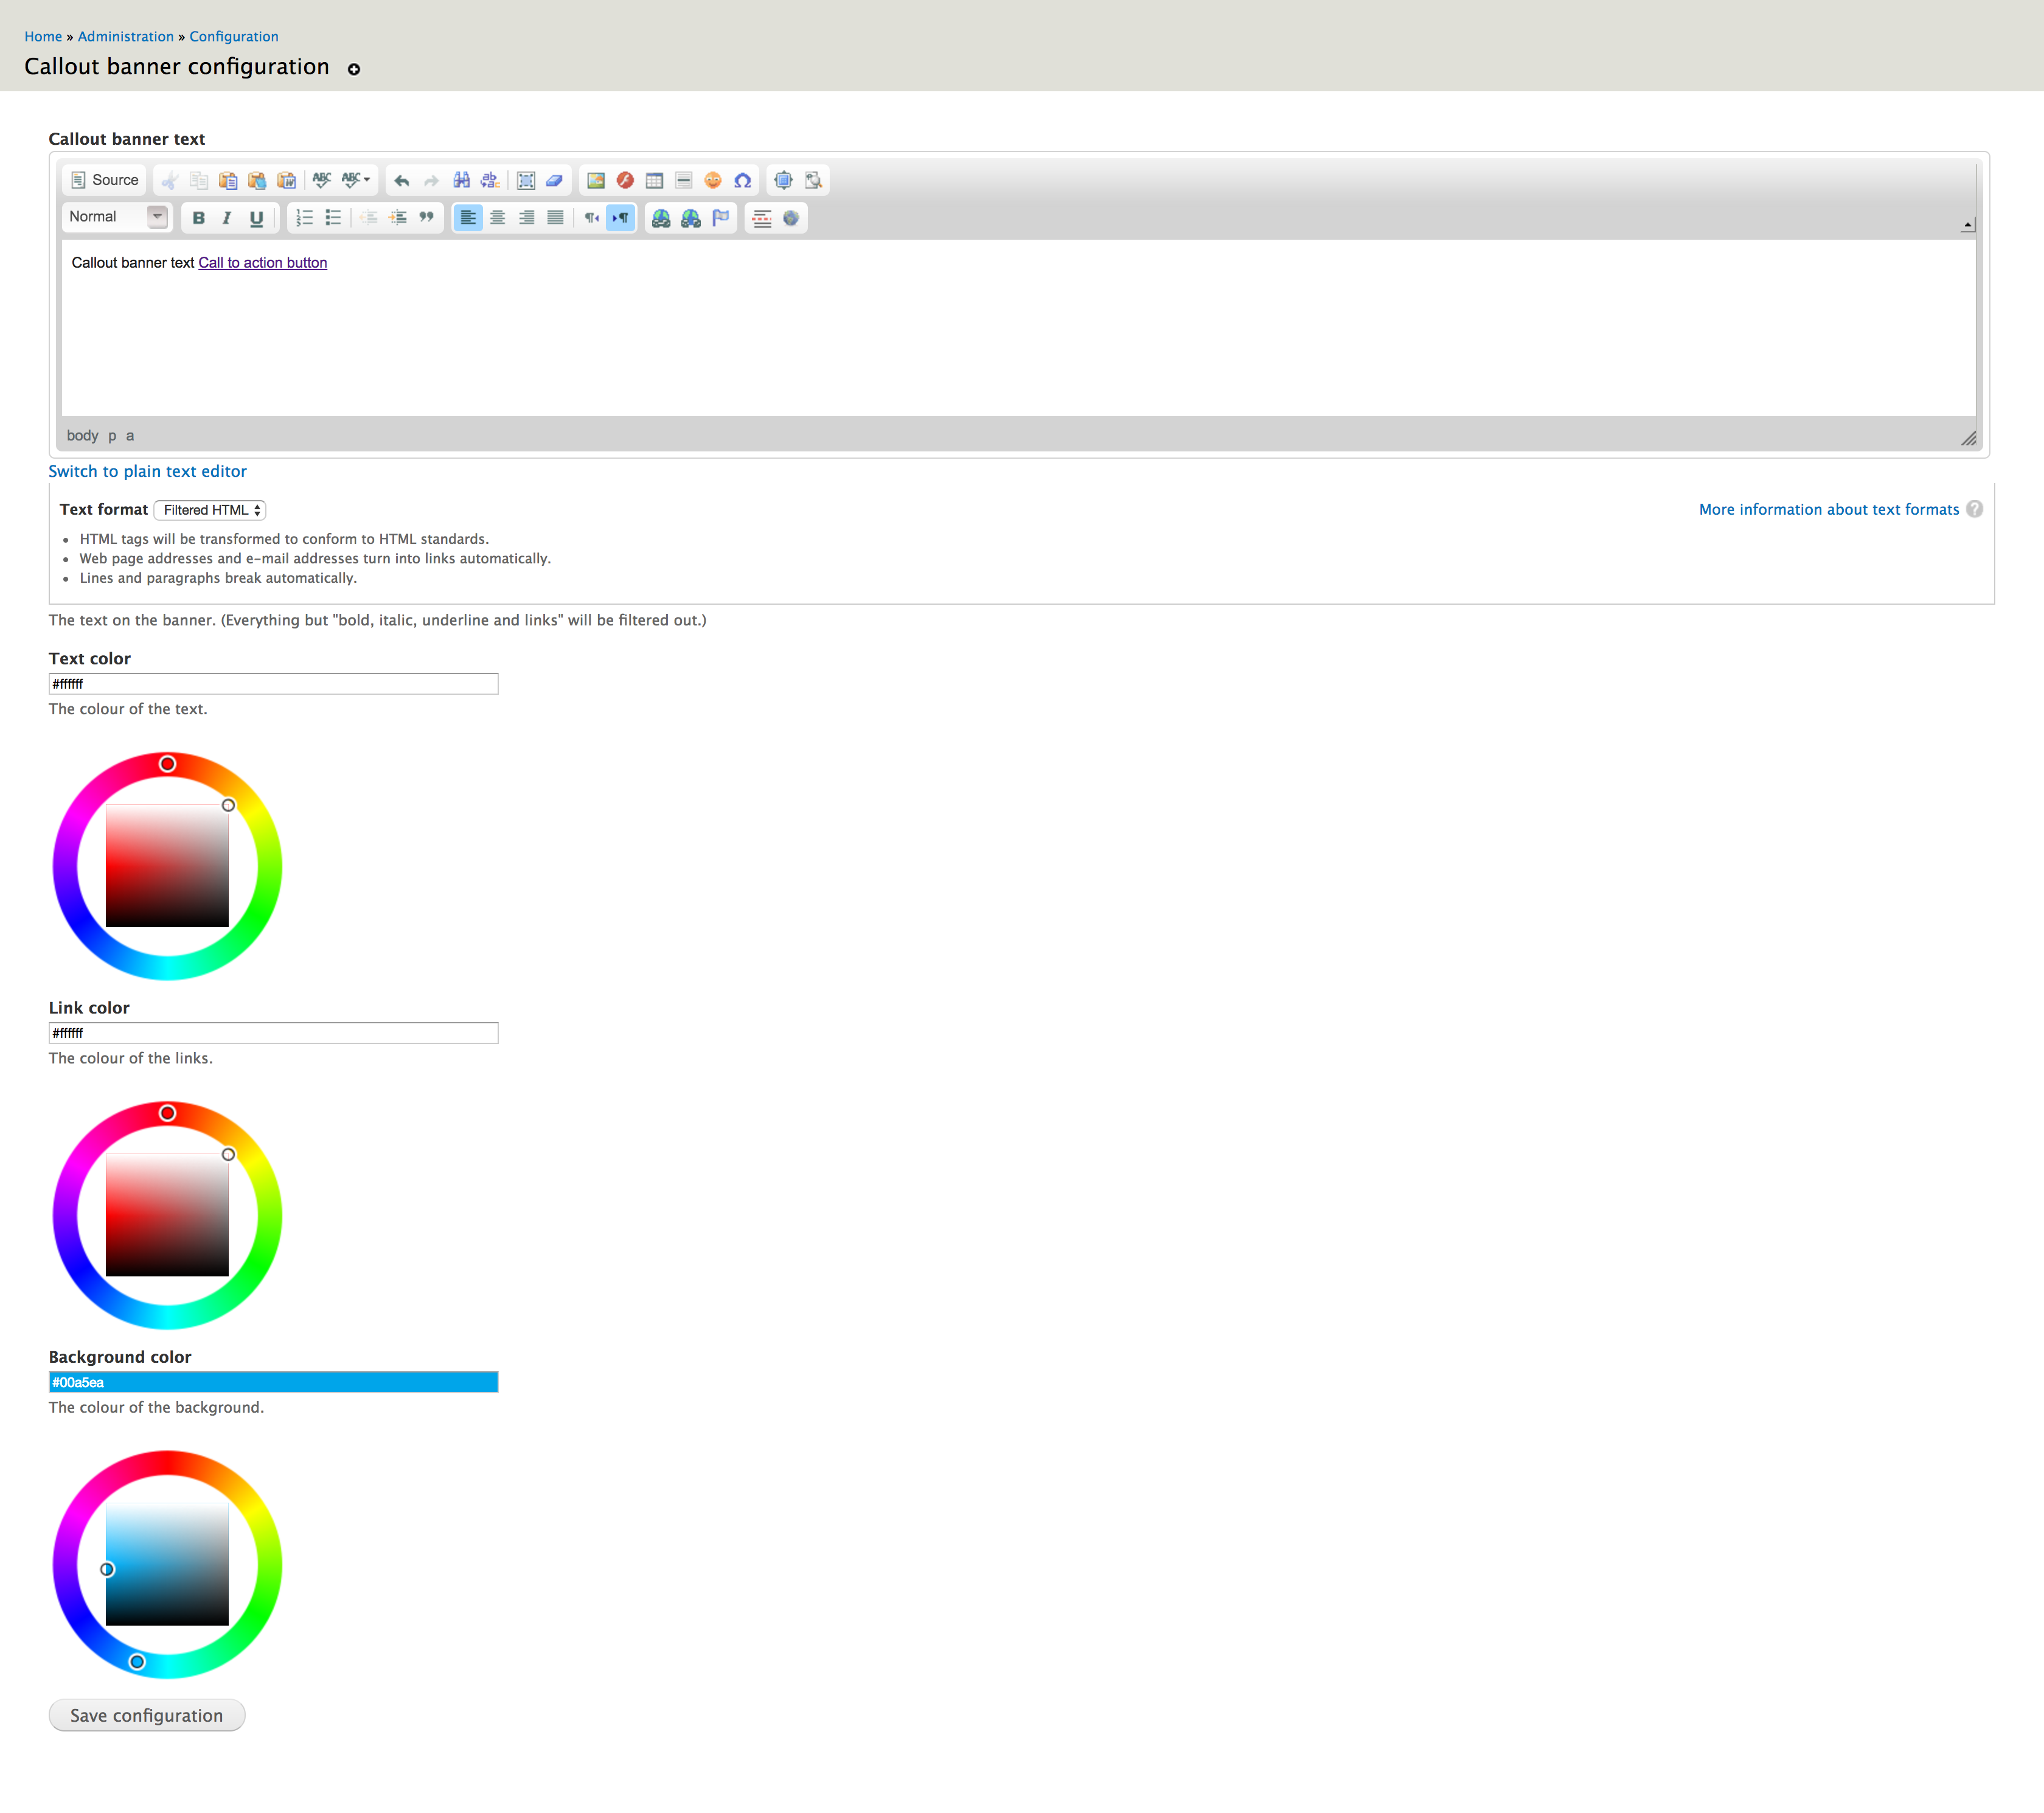Screen dimensions: 2044x1813
Task: Toggle bulleted list
Action: click(333, 218)
